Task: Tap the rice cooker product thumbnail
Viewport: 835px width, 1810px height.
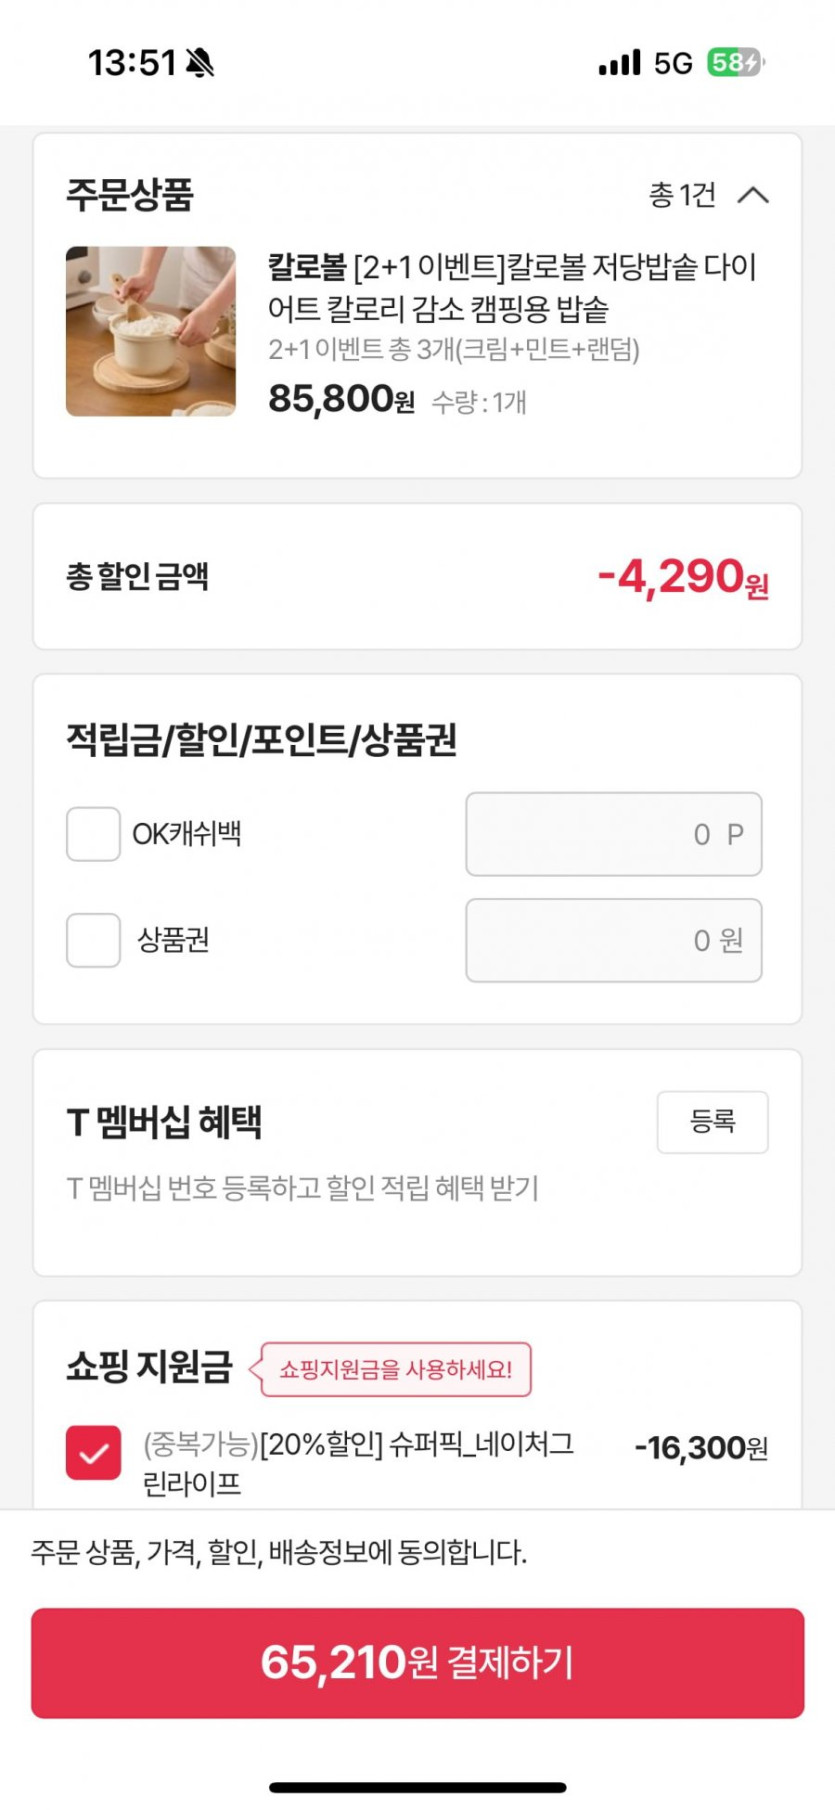Action: coord(151,331)
